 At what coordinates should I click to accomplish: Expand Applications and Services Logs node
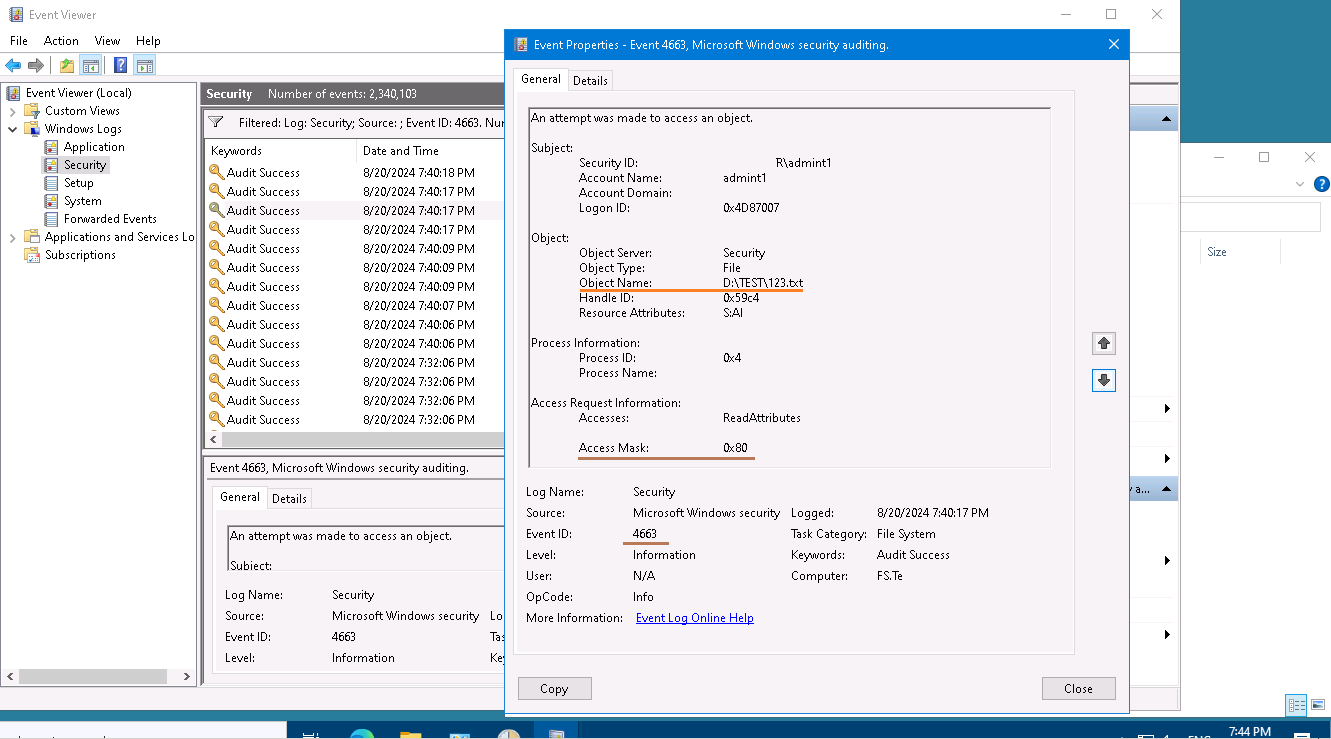13,237
